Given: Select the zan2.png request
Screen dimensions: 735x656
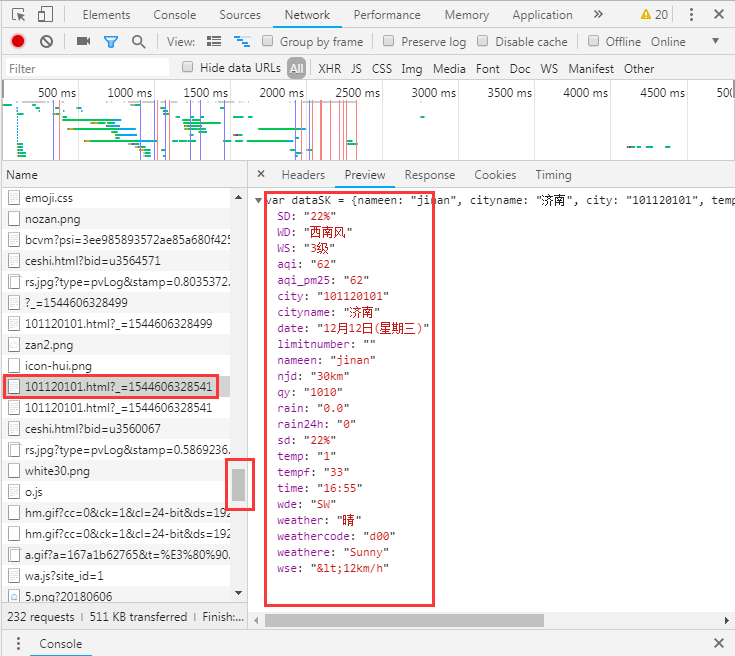Looking at the screenshot, I should pyautogui.click(x=117, y=345).
